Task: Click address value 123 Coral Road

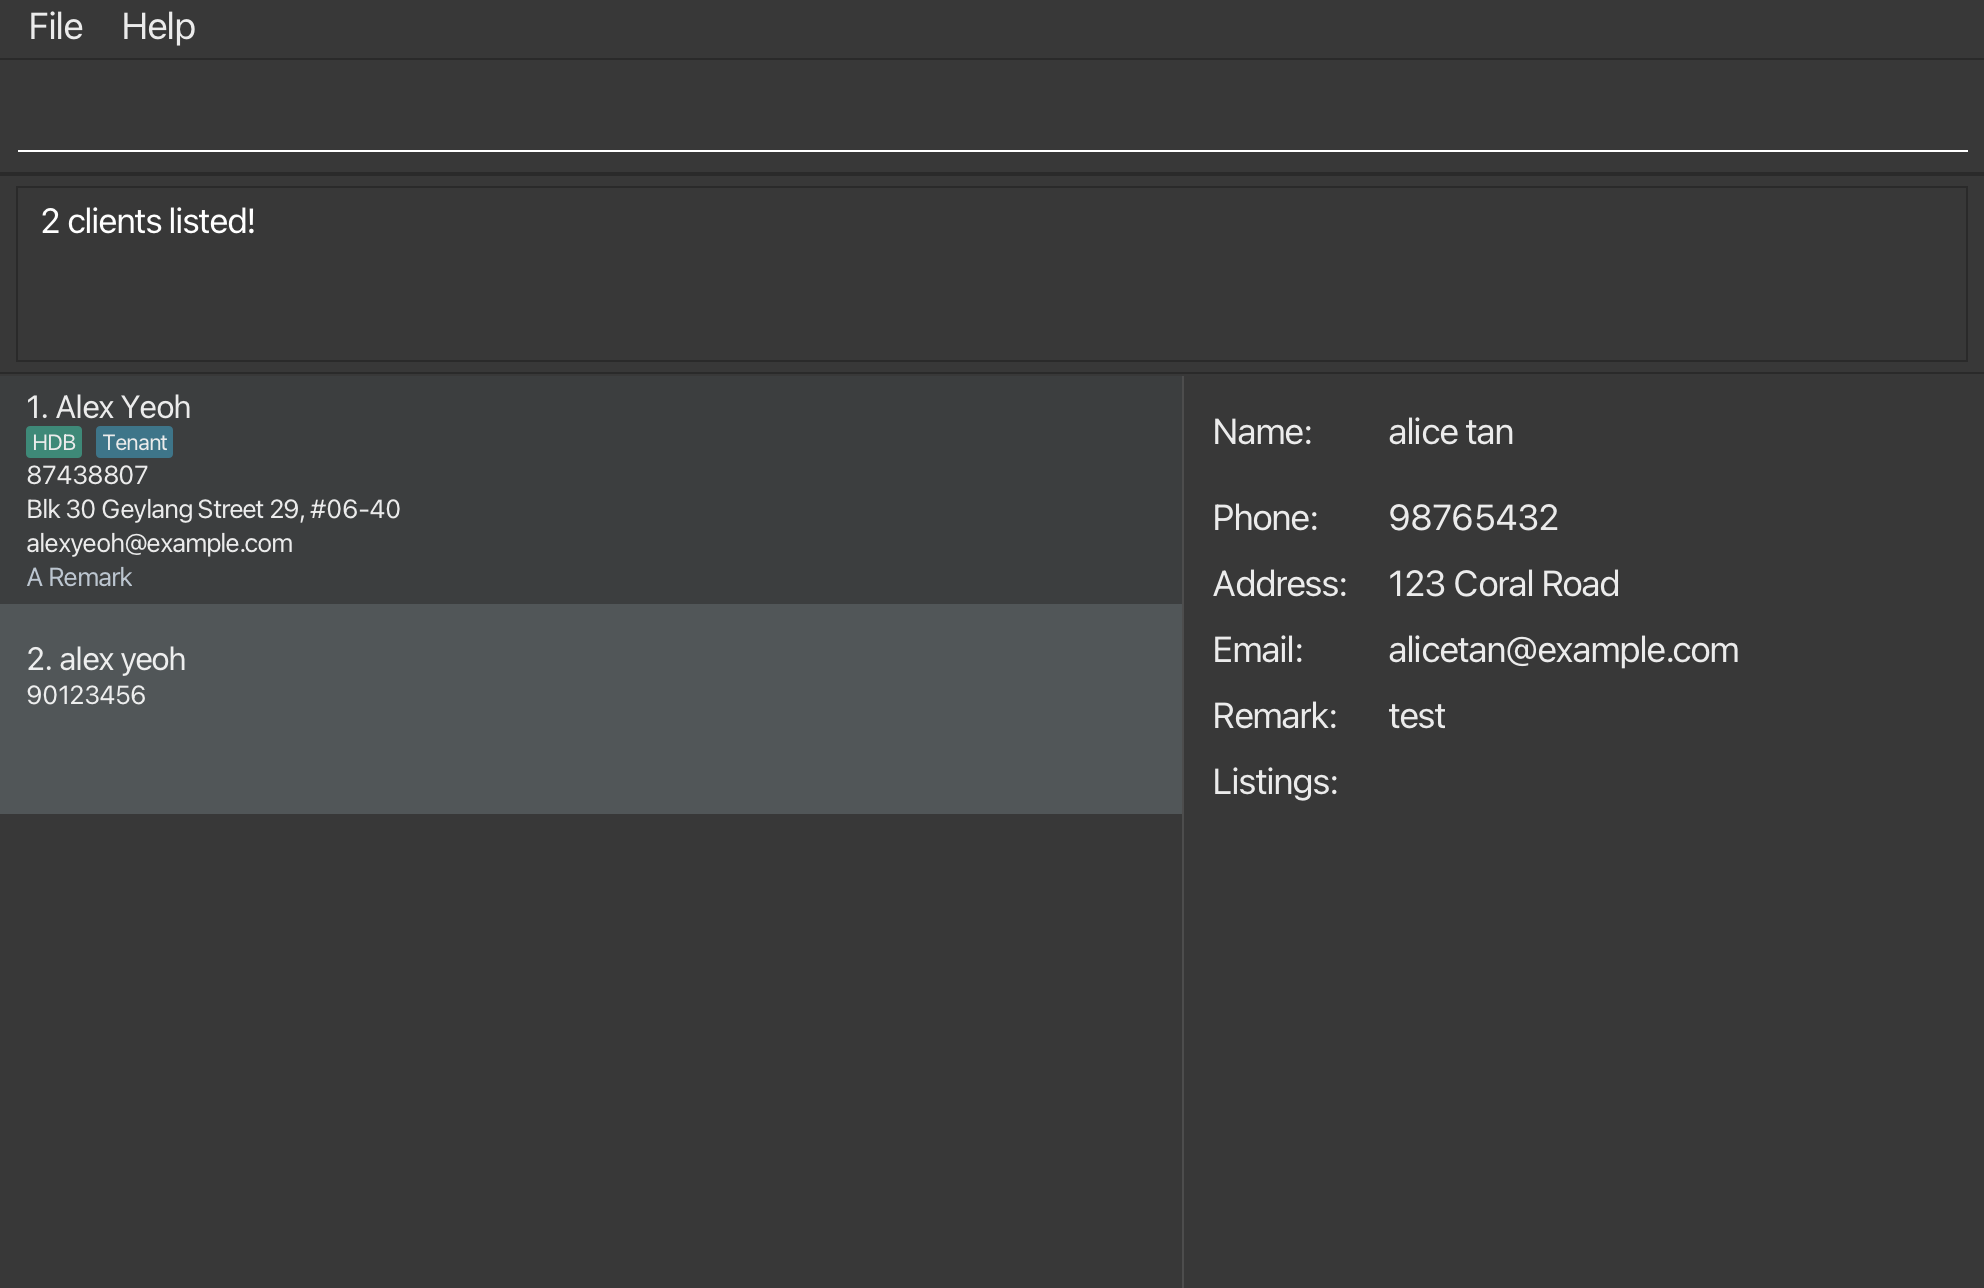Action: pyautogui.click(x=1503, y=584)
